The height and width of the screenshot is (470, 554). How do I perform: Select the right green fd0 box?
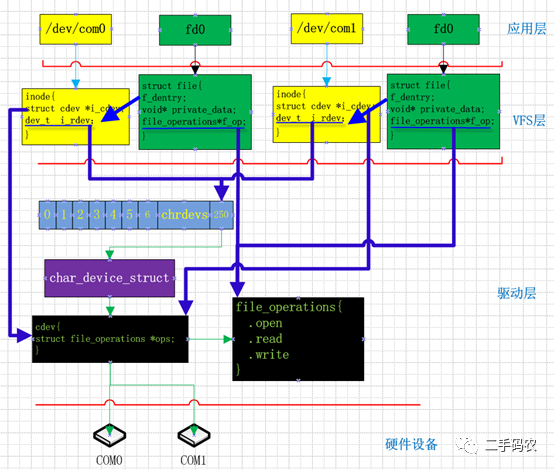click(443, 29)
